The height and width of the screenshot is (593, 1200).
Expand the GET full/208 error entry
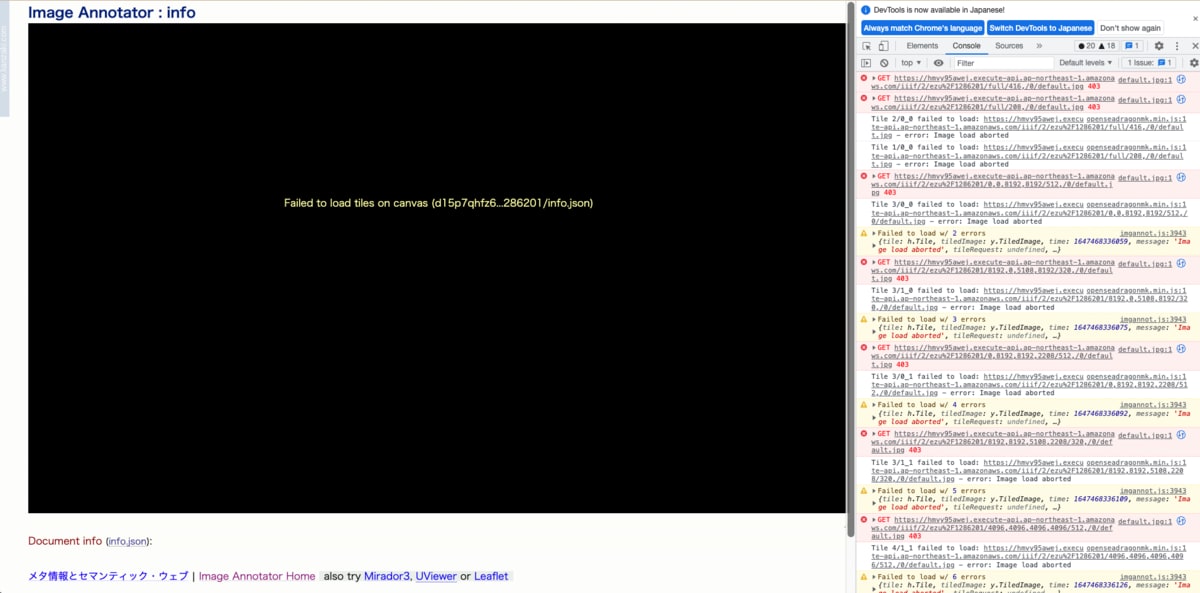874,98
